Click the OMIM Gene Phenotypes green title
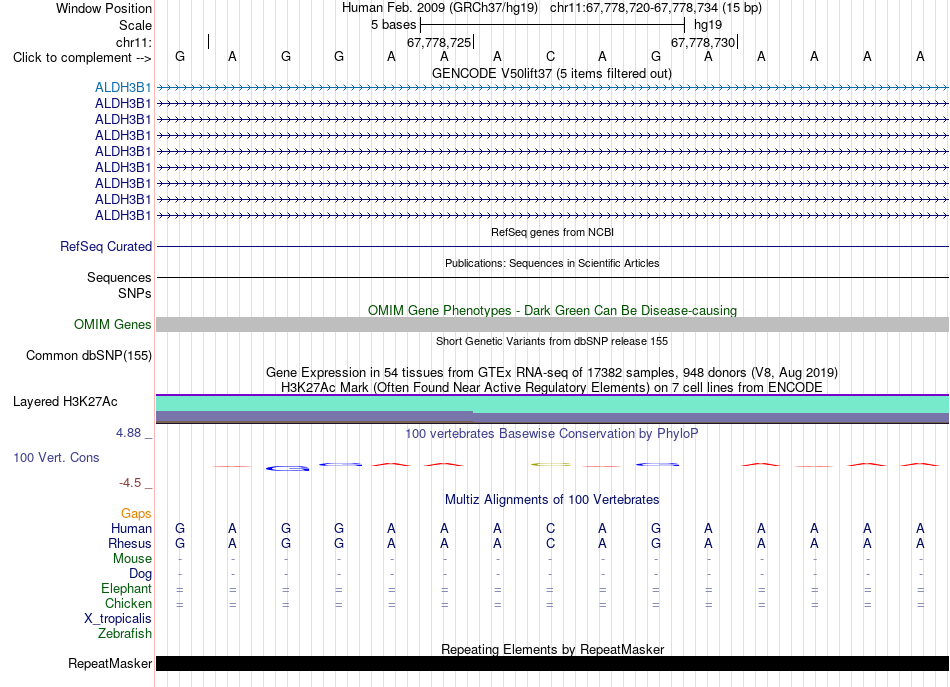Screen dimensions: 950x687 pos(552,311)
